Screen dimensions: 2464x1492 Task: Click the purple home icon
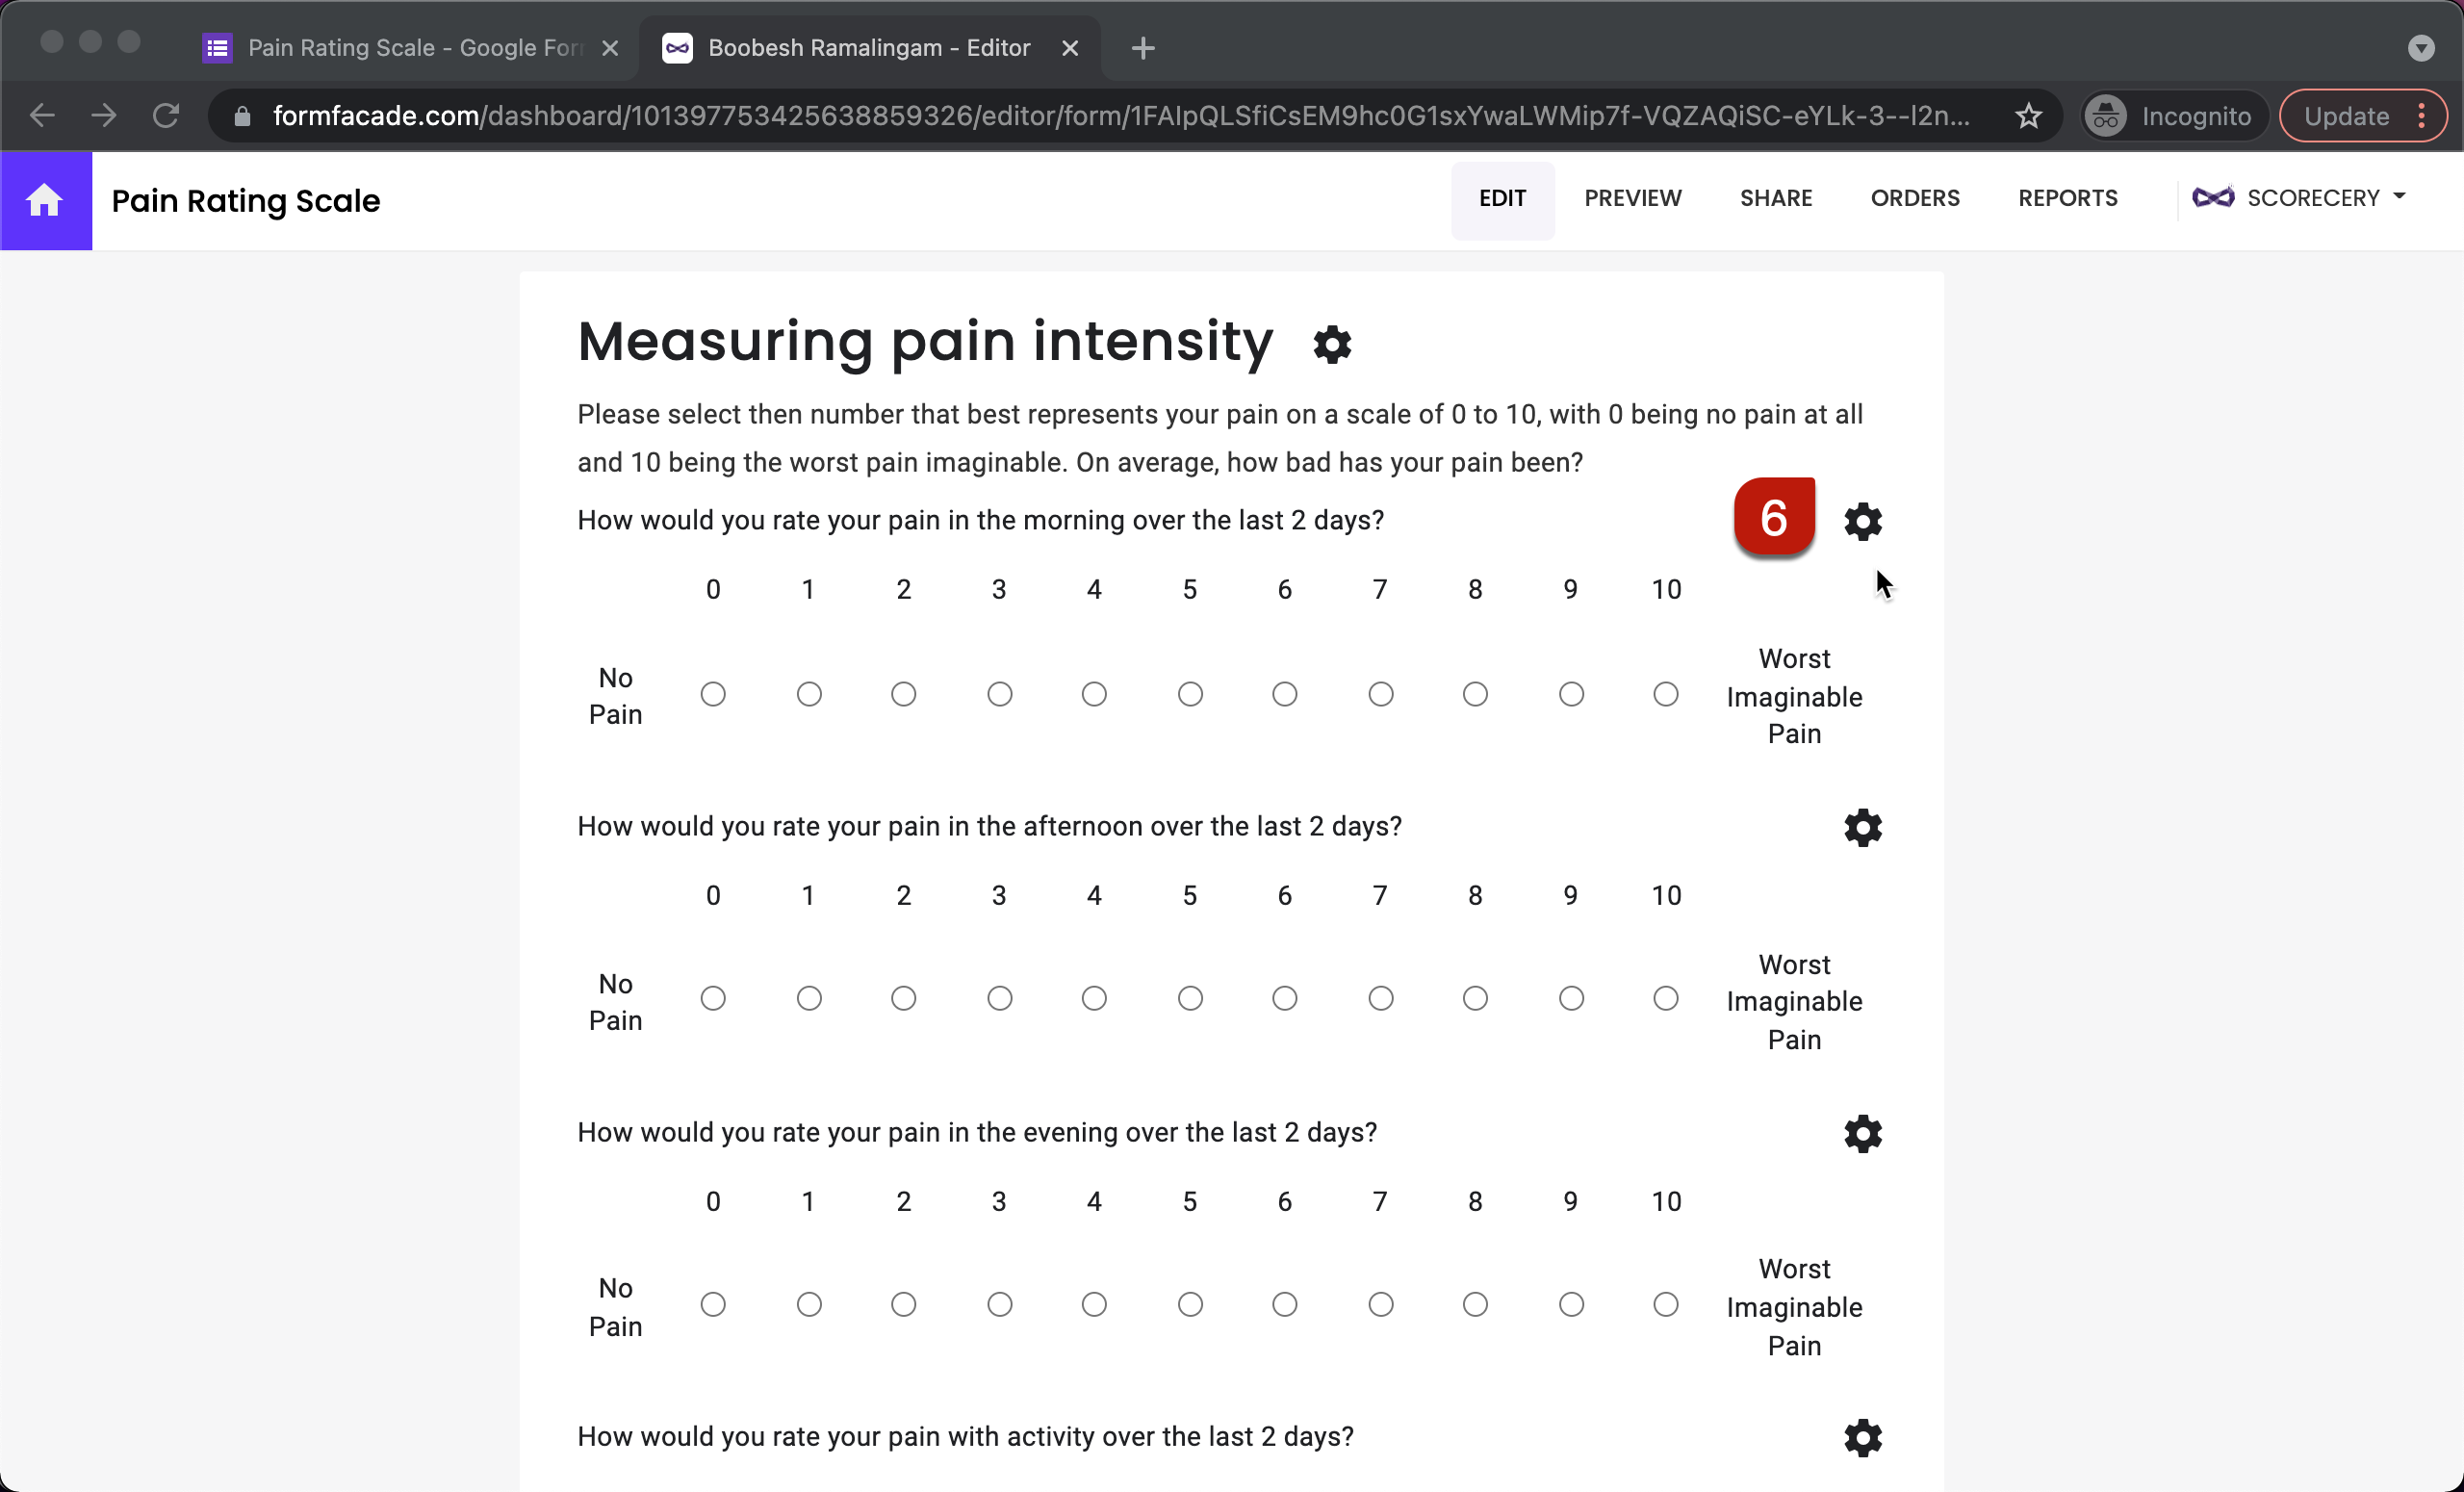[x=45, y=201]
